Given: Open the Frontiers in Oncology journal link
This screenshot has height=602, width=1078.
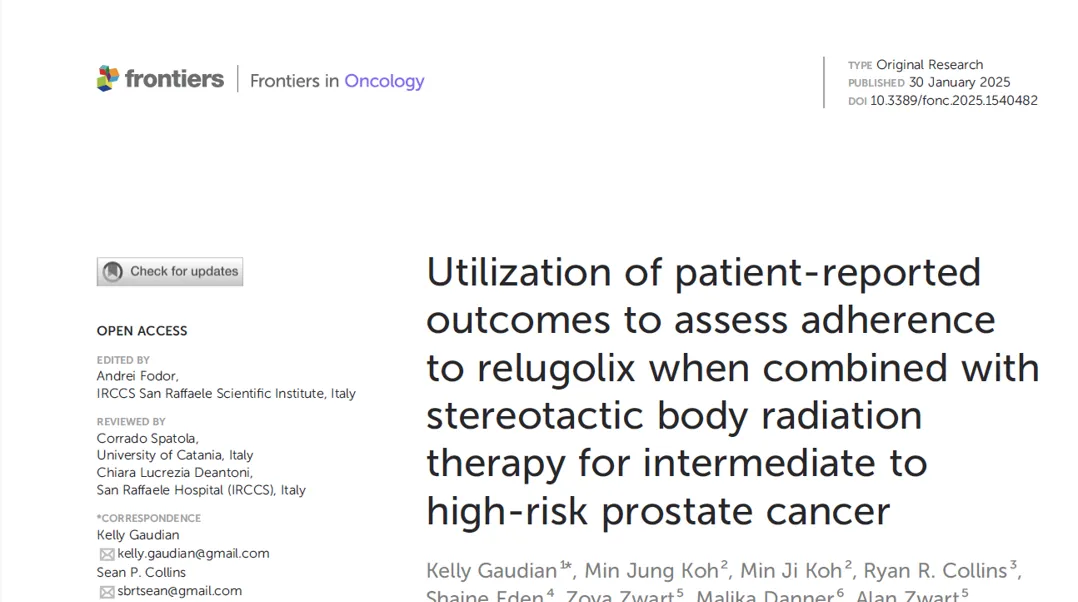Looking at the screenshot, I should click(337, 81).
